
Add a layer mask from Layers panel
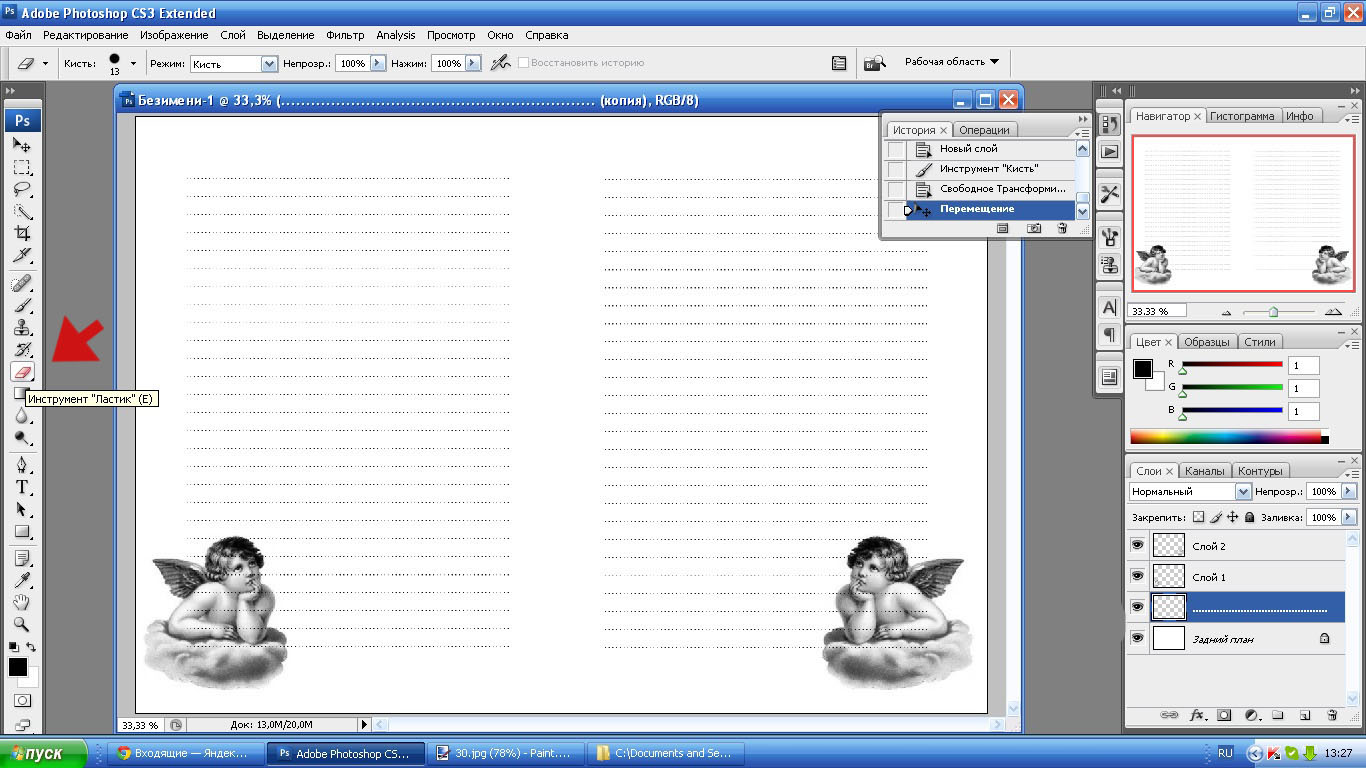point(1223,715)
